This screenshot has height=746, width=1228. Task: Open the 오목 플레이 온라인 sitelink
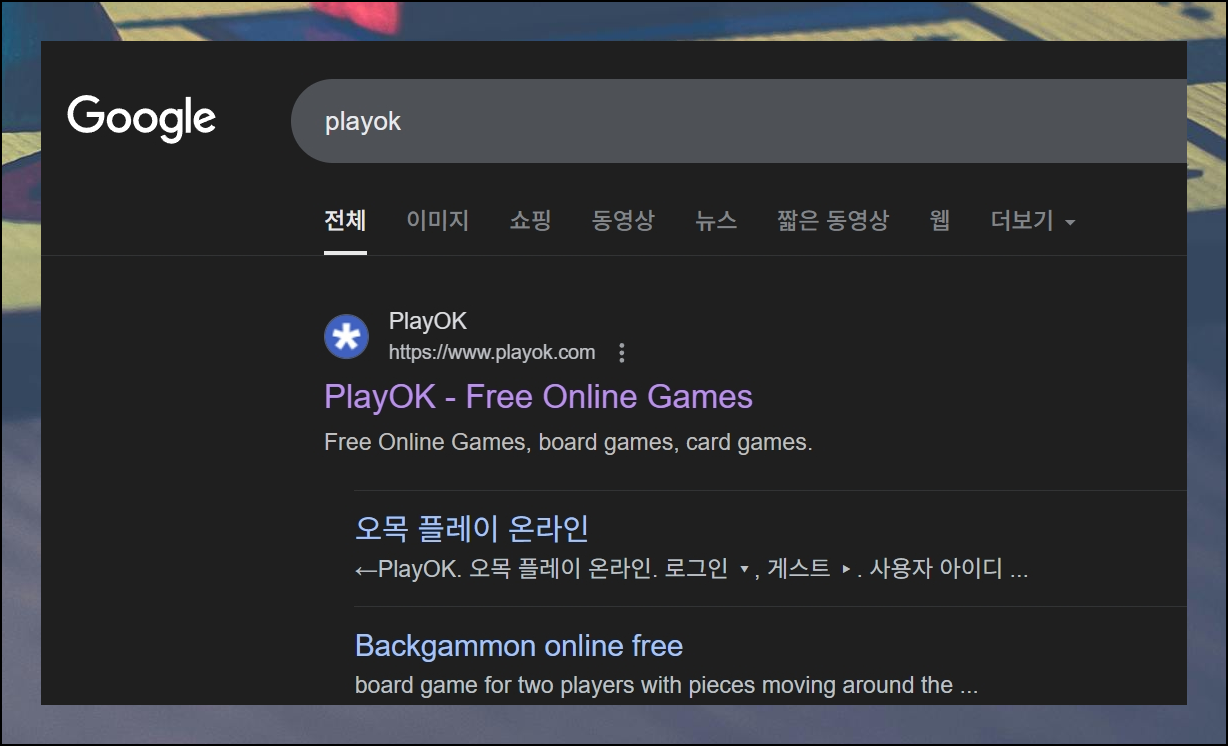472,528
